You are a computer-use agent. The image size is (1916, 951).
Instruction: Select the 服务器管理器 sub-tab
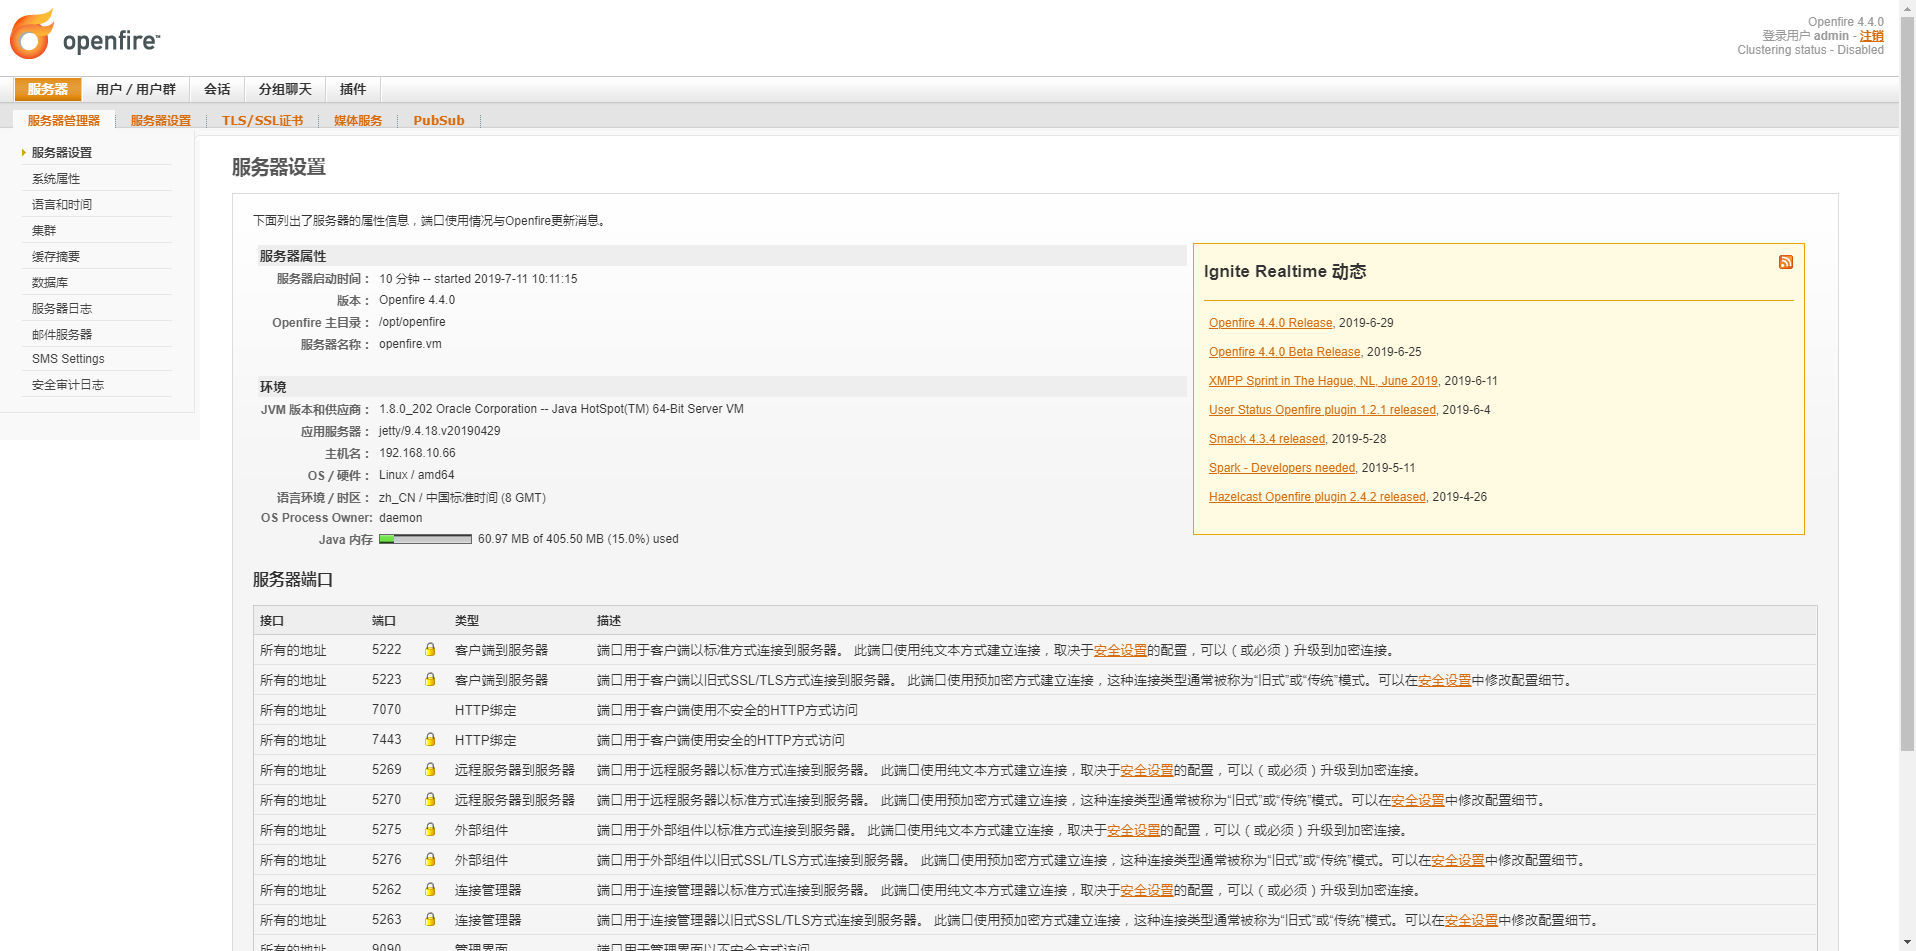[64, 120]
